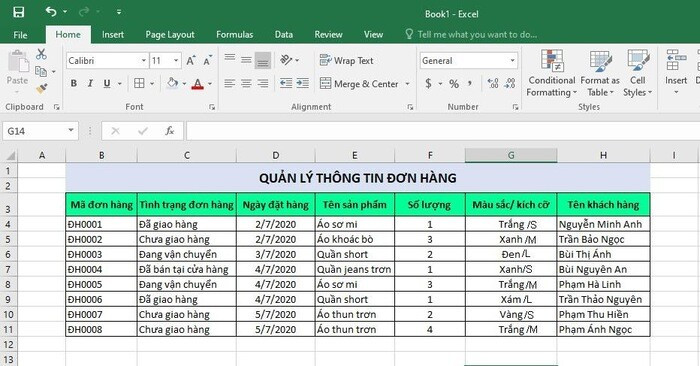700x366 pixels.
Task: Click Insert cells button
Action: (676, 72)
